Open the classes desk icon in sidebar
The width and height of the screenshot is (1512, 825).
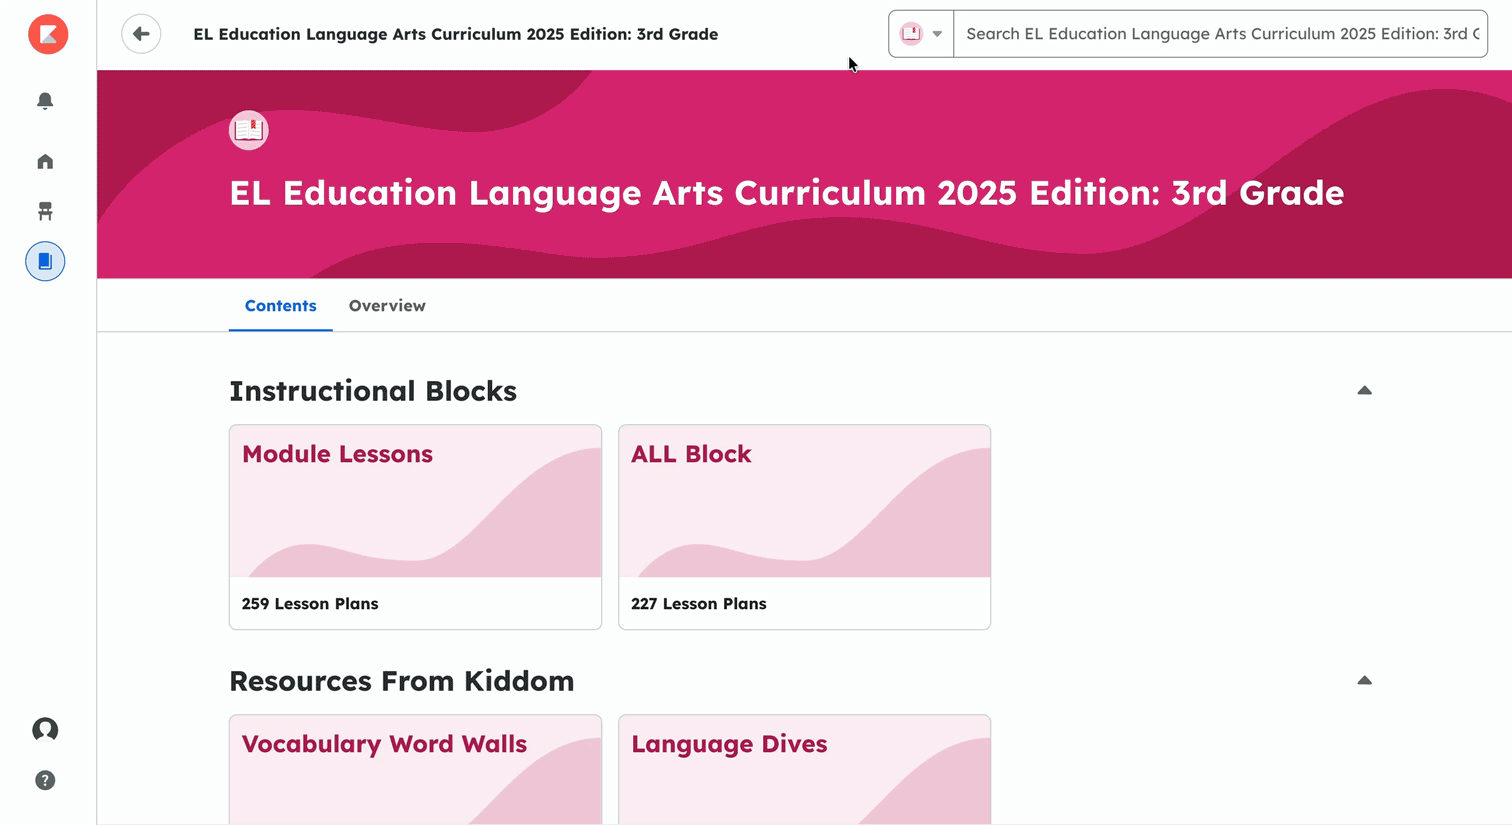45,211
